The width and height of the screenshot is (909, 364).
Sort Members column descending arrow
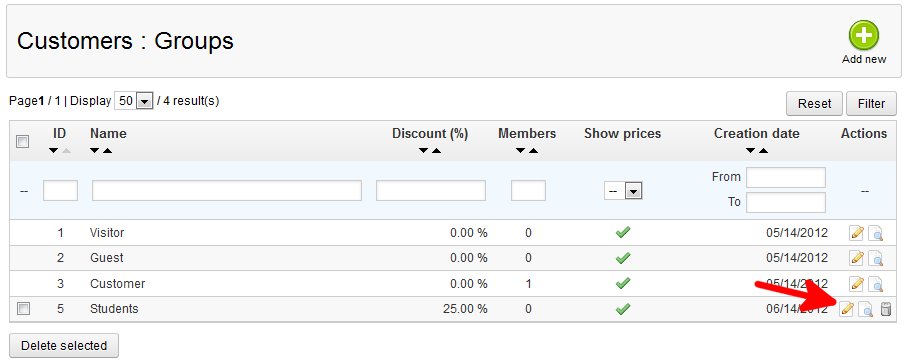521,151
